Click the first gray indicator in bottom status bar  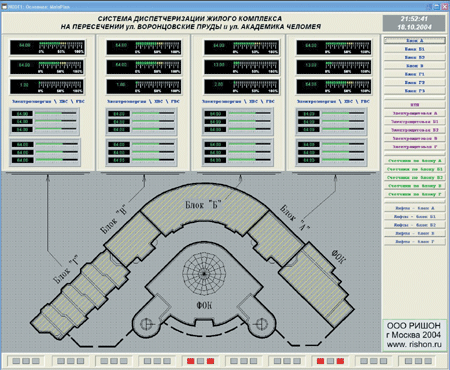pyautogui.click(x=16, y=361)
